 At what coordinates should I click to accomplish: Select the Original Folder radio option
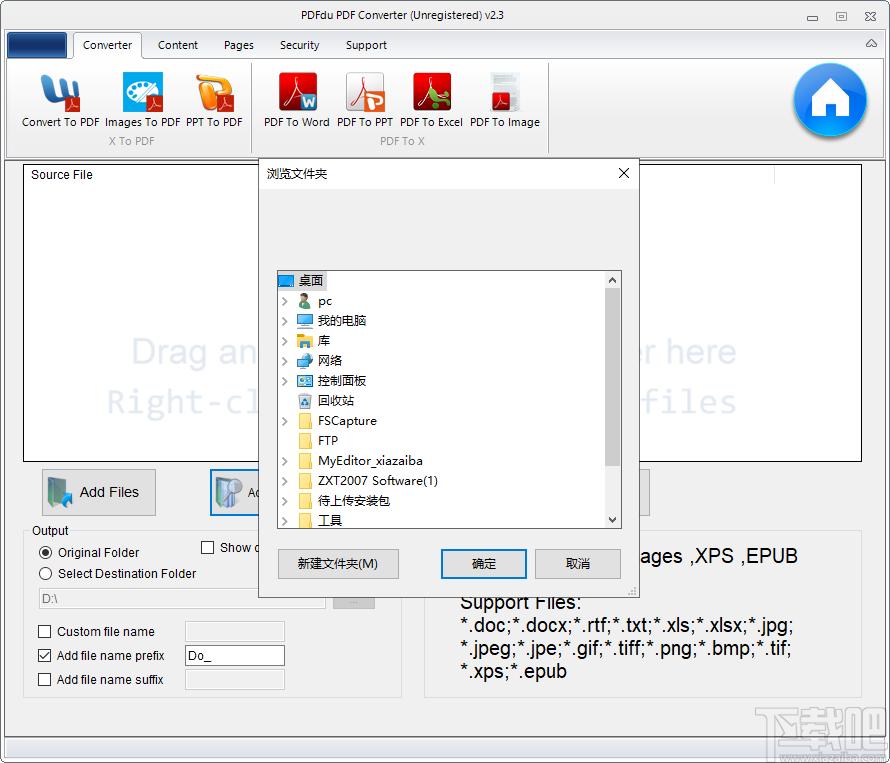pos(45,552)
